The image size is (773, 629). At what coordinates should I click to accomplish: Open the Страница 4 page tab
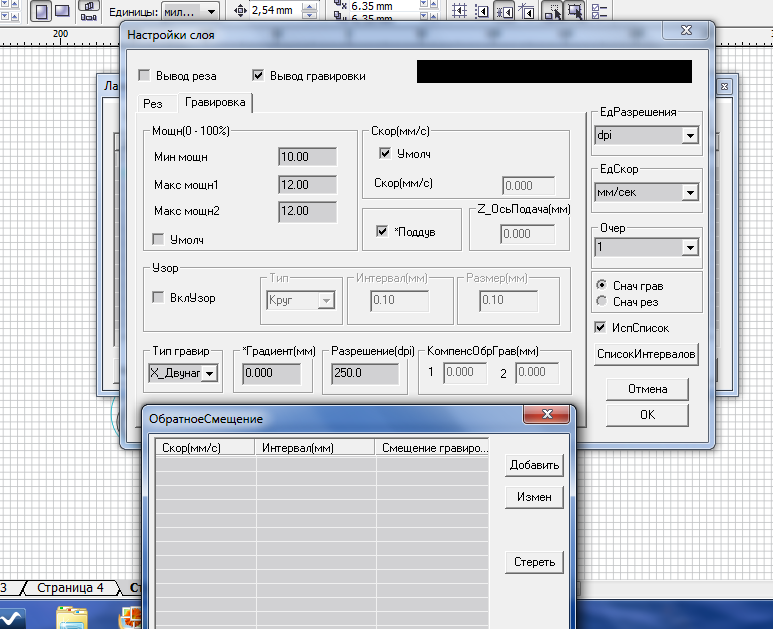70,588
